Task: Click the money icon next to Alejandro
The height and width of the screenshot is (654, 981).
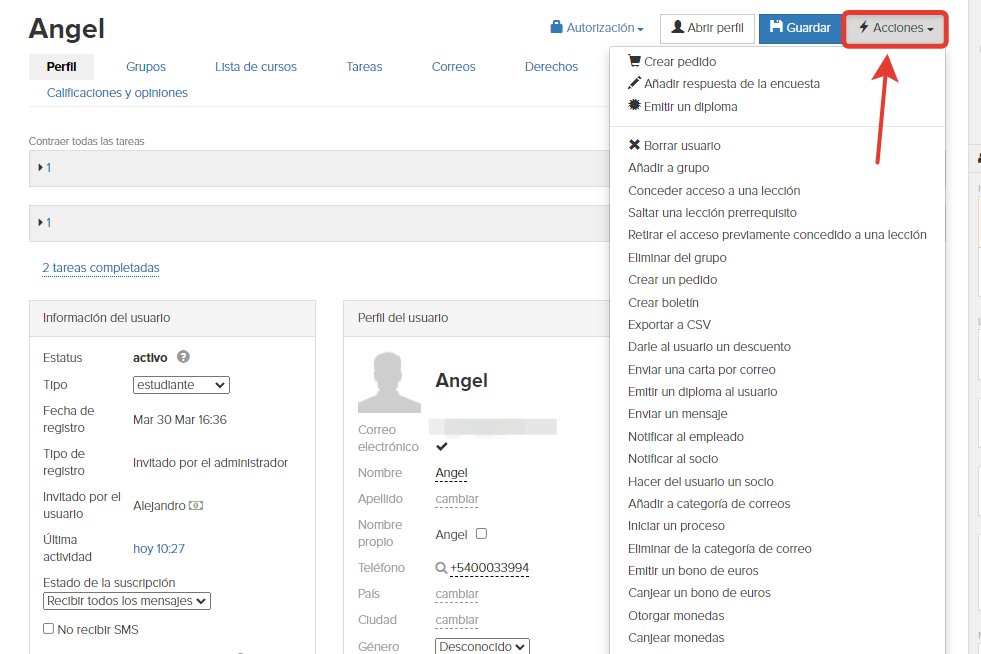Action: tap(196, 505)
